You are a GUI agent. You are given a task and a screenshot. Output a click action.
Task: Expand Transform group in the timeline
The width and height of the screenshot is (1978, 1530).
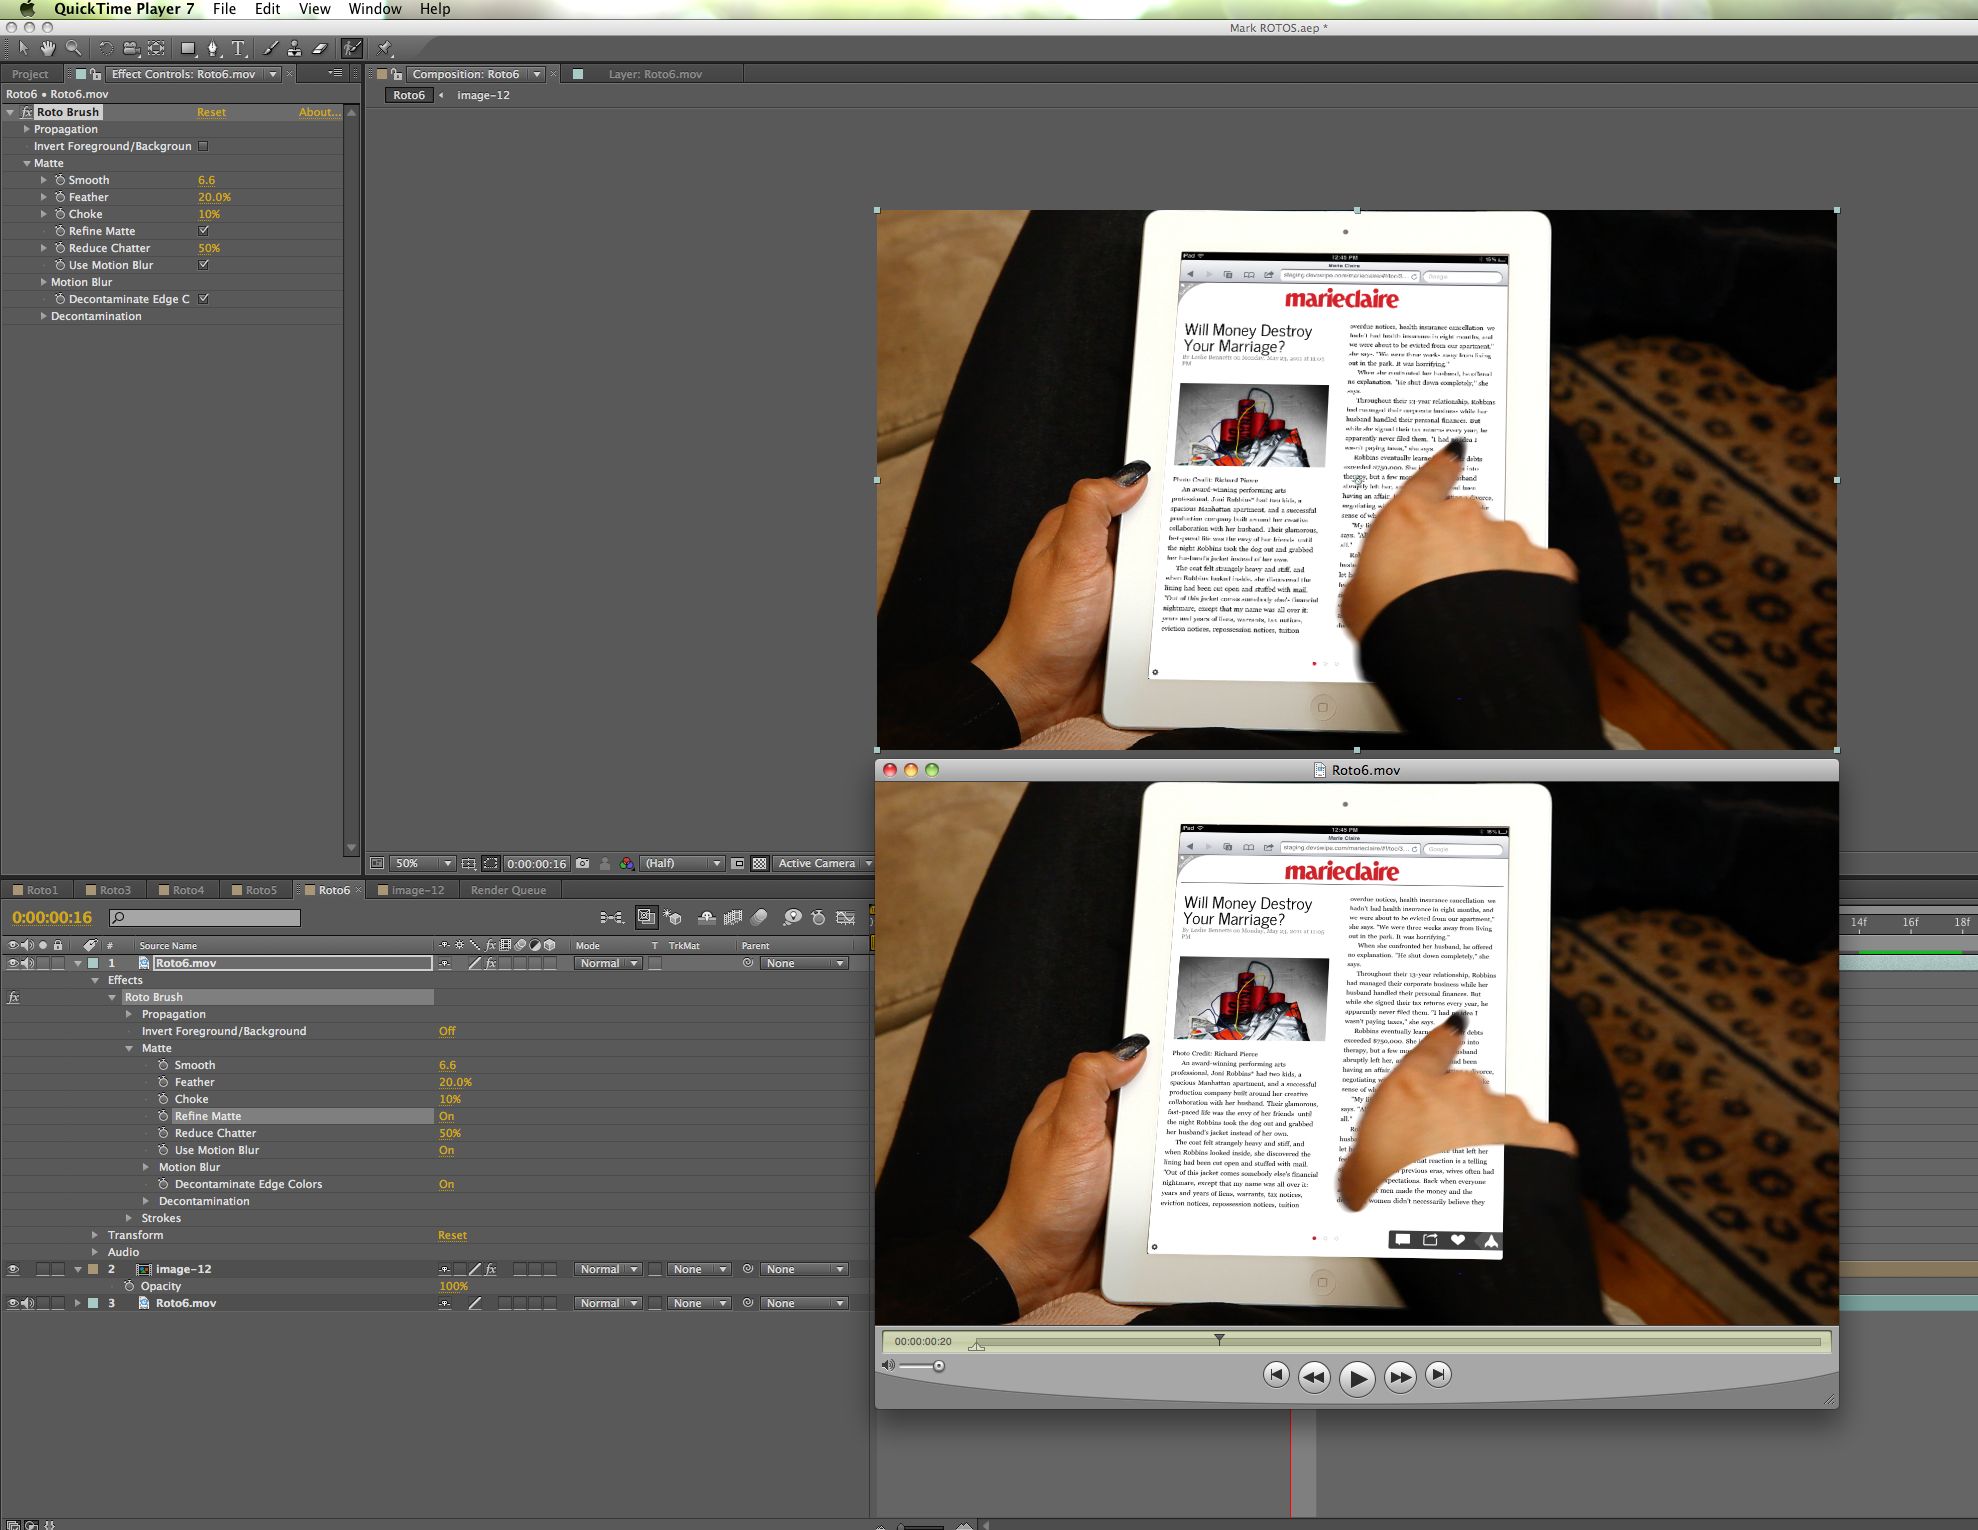pos(95,1235)
